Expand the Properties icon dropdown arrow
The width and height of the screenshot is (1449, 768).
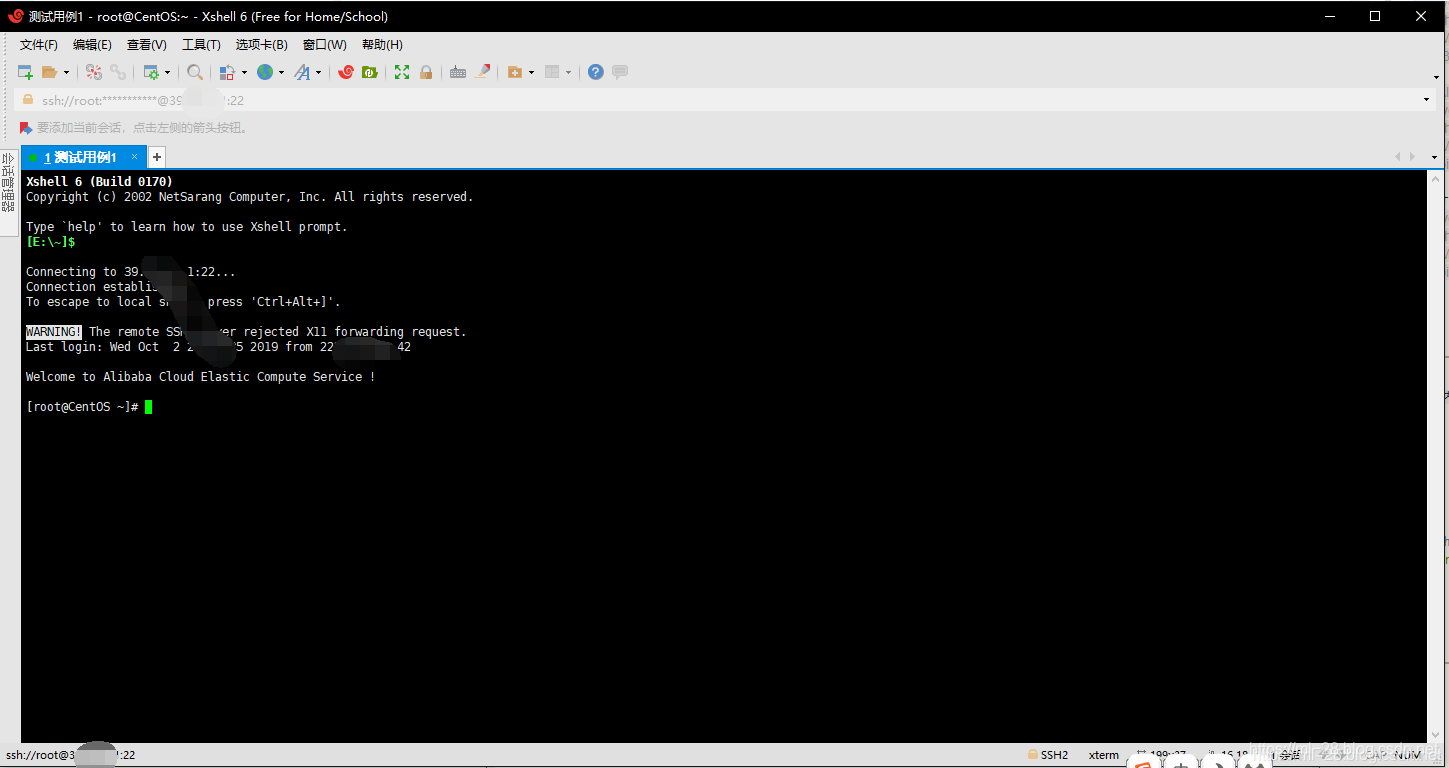(x=167, y=72)
